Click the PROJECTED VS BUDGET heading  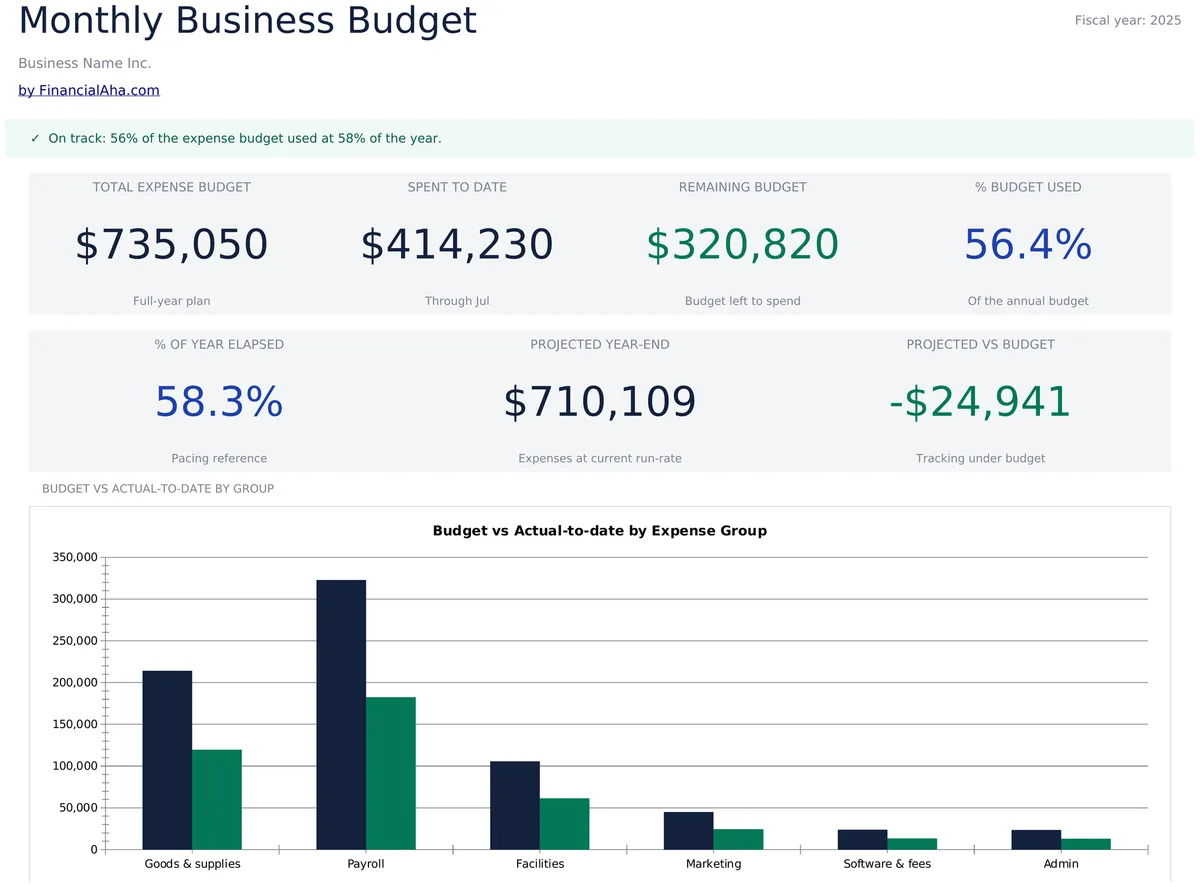pos(980,344)
